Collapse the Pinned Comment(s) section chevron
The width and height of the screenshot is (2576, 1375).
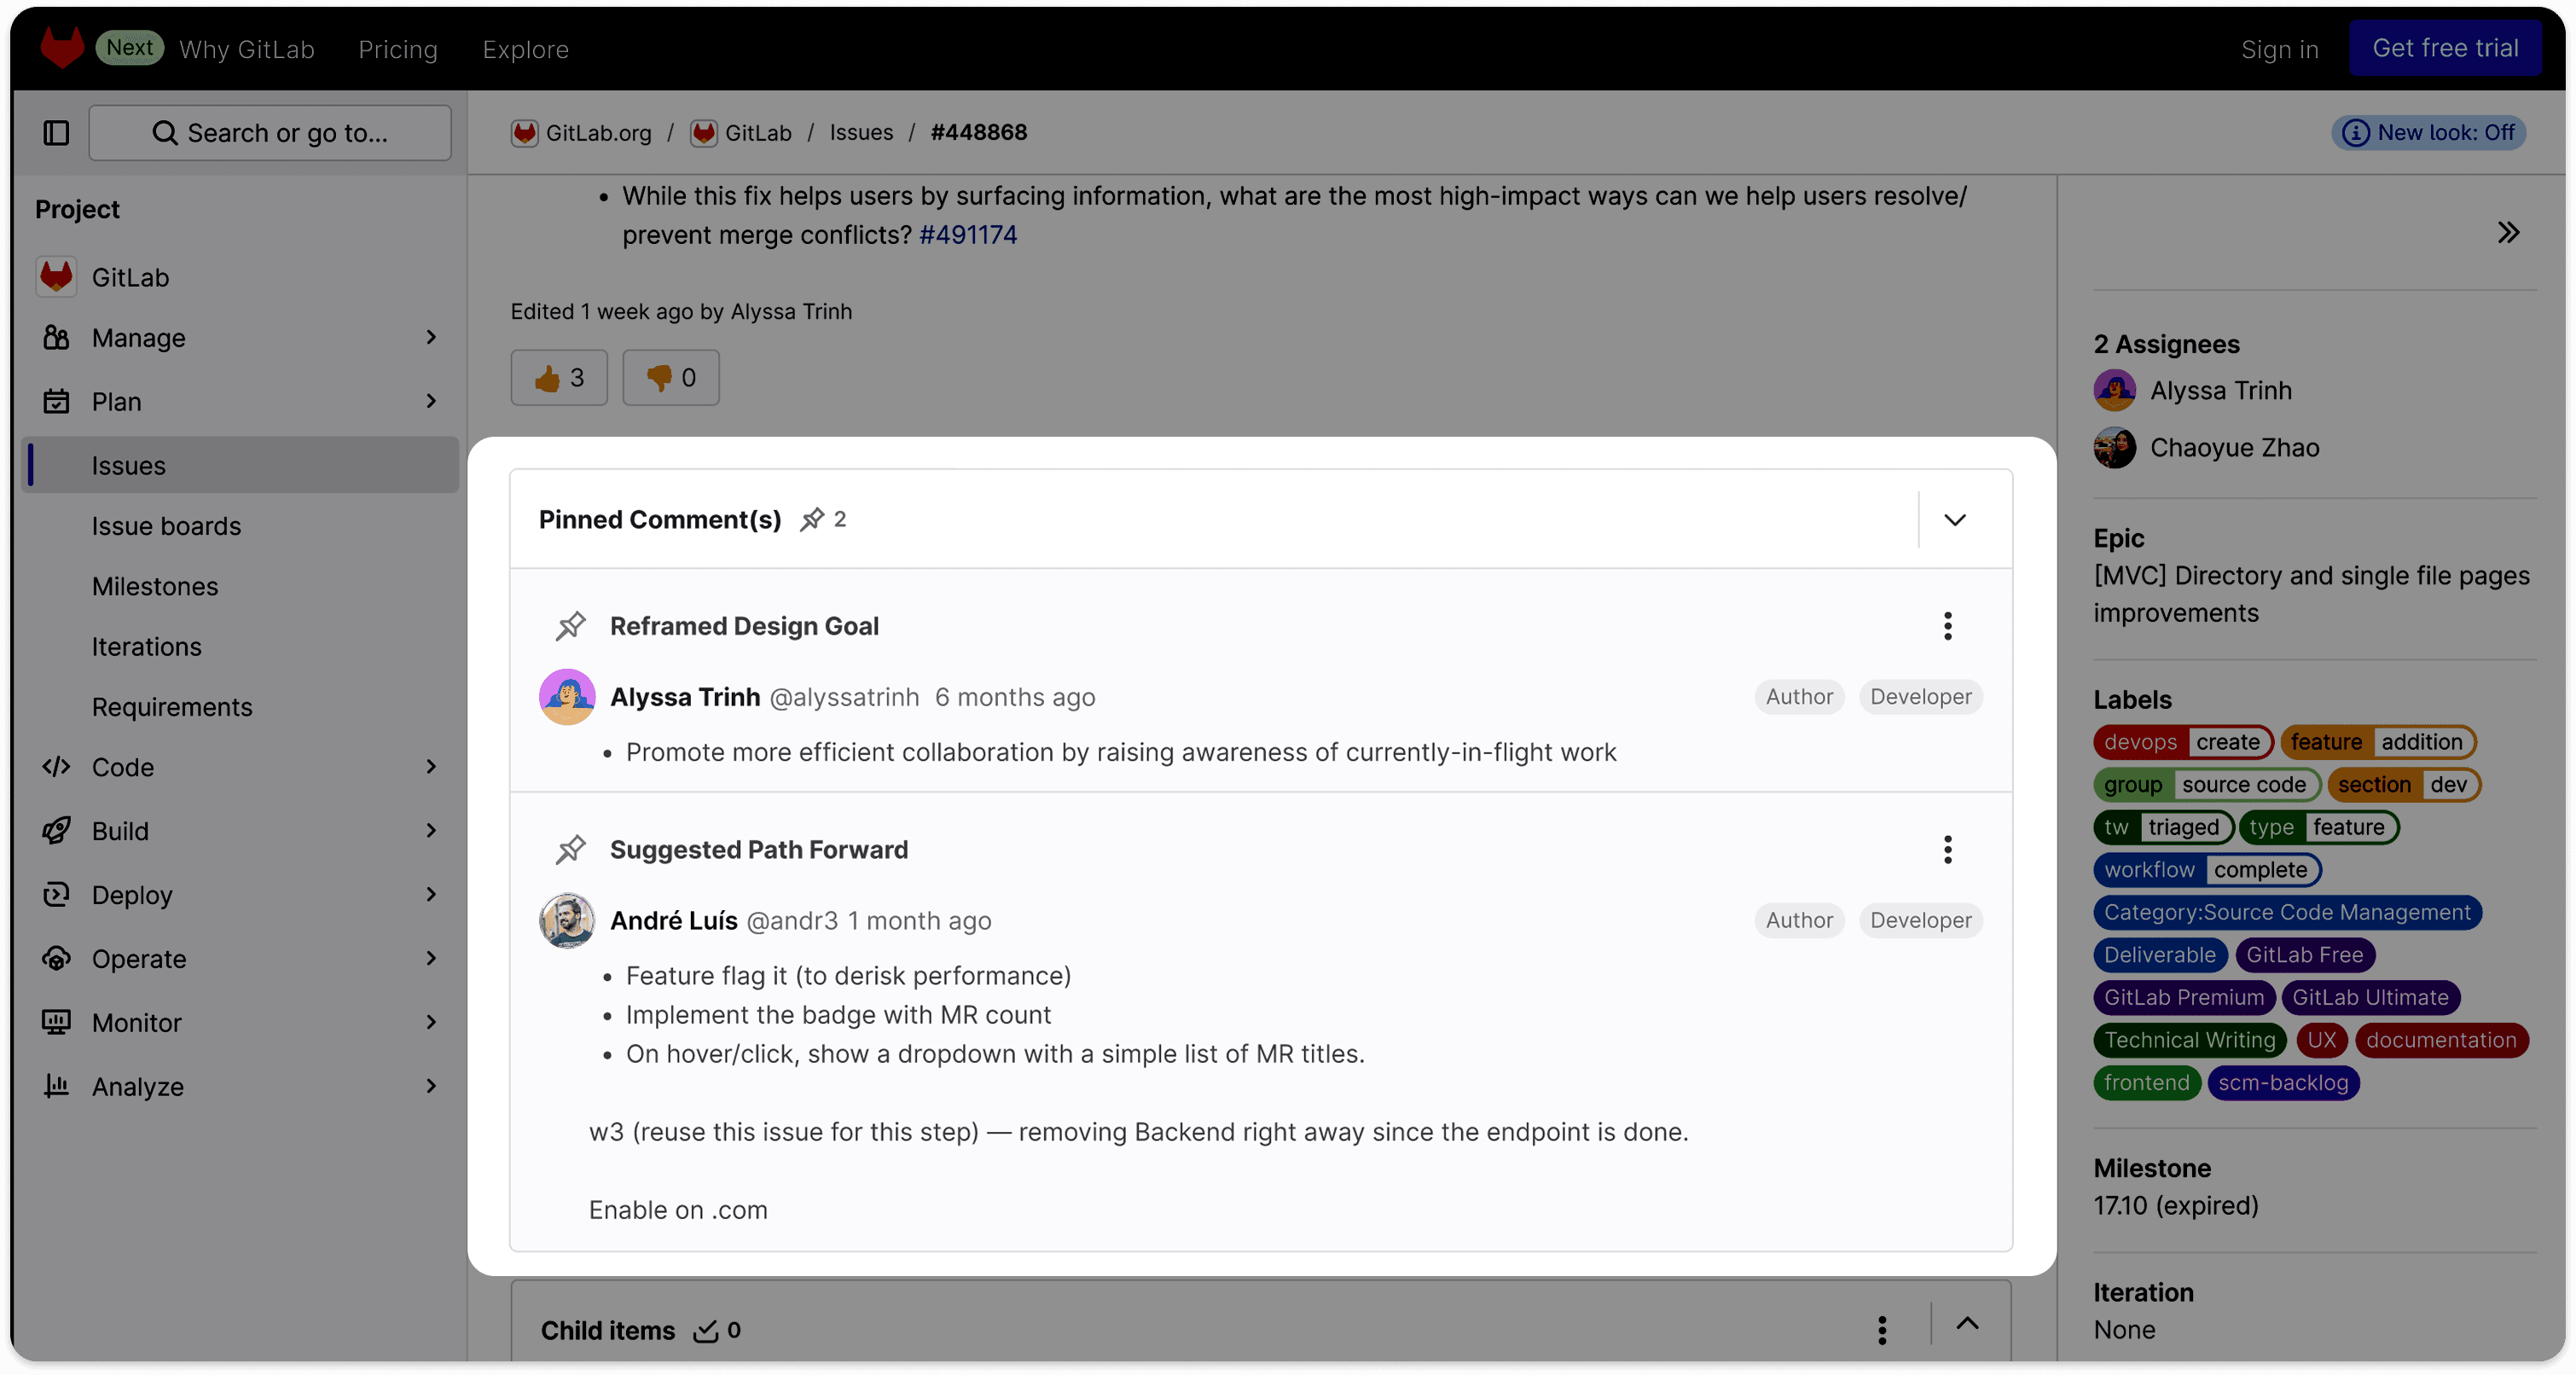pyautogui.click(x=1954, y=520)
